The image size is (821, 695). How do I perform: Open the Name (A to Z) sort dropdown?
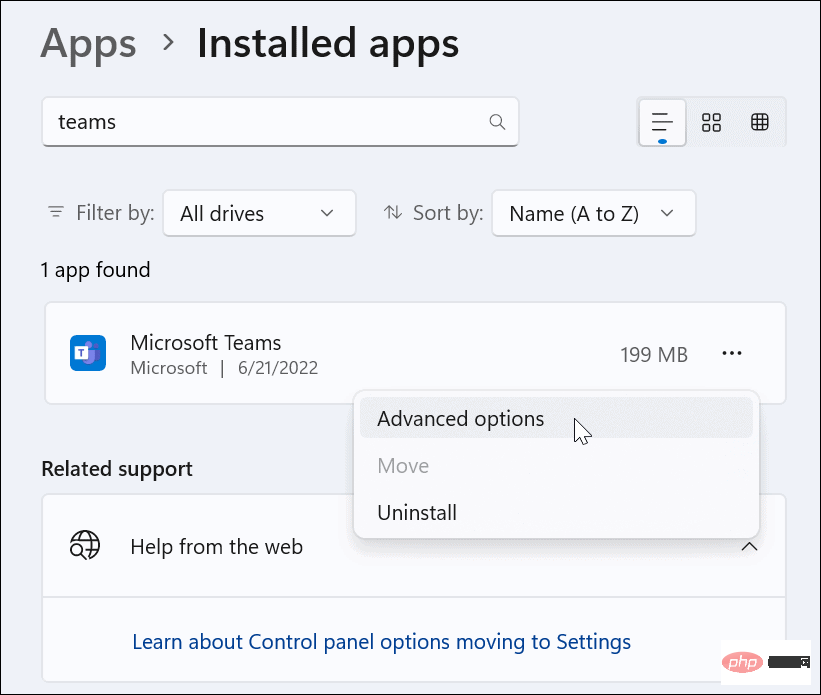point(593,213)
